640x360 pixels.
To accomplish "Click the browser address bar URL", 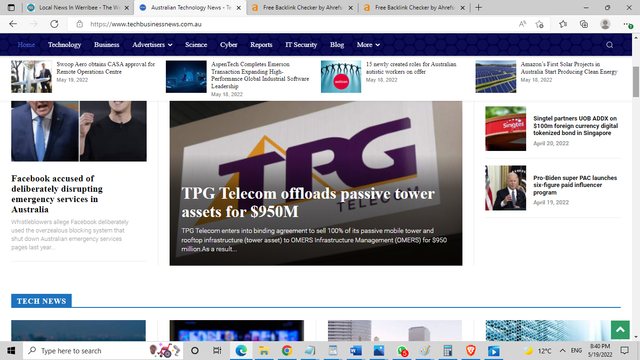I will [x=146, y=24].
